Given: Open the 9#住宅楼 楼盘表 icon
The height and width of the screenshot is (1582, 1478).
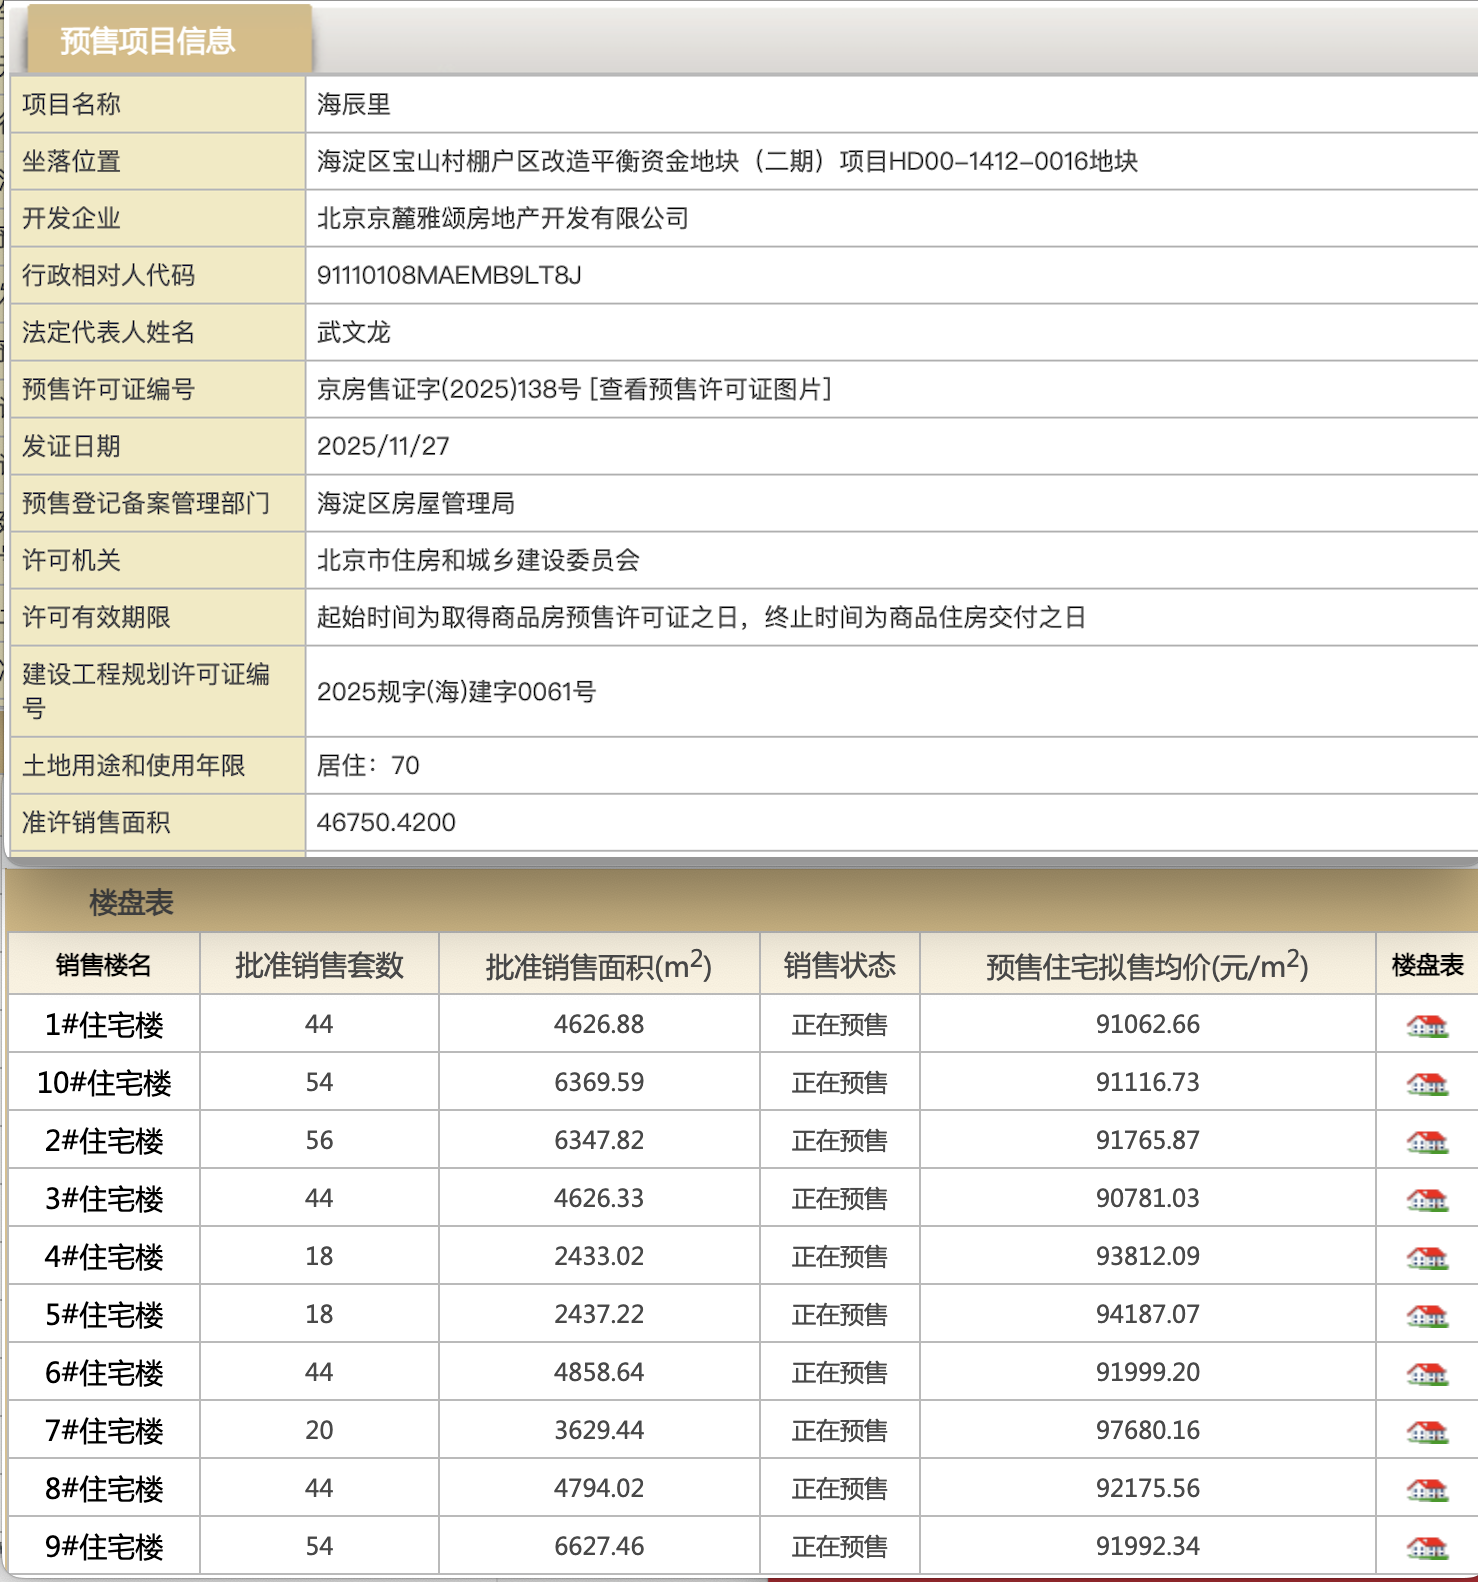Looking at the screenshot, I should tap(1427, 1547).
